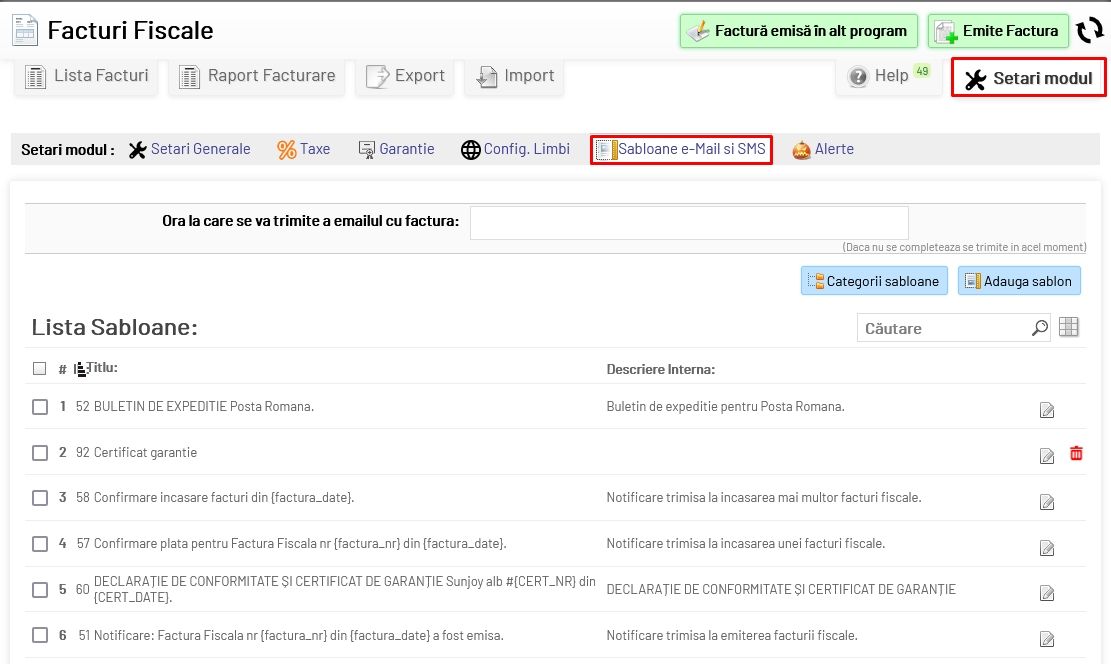Sort list by Titlu column icon
The image size is (1111, 664).
tap(80, 369)
